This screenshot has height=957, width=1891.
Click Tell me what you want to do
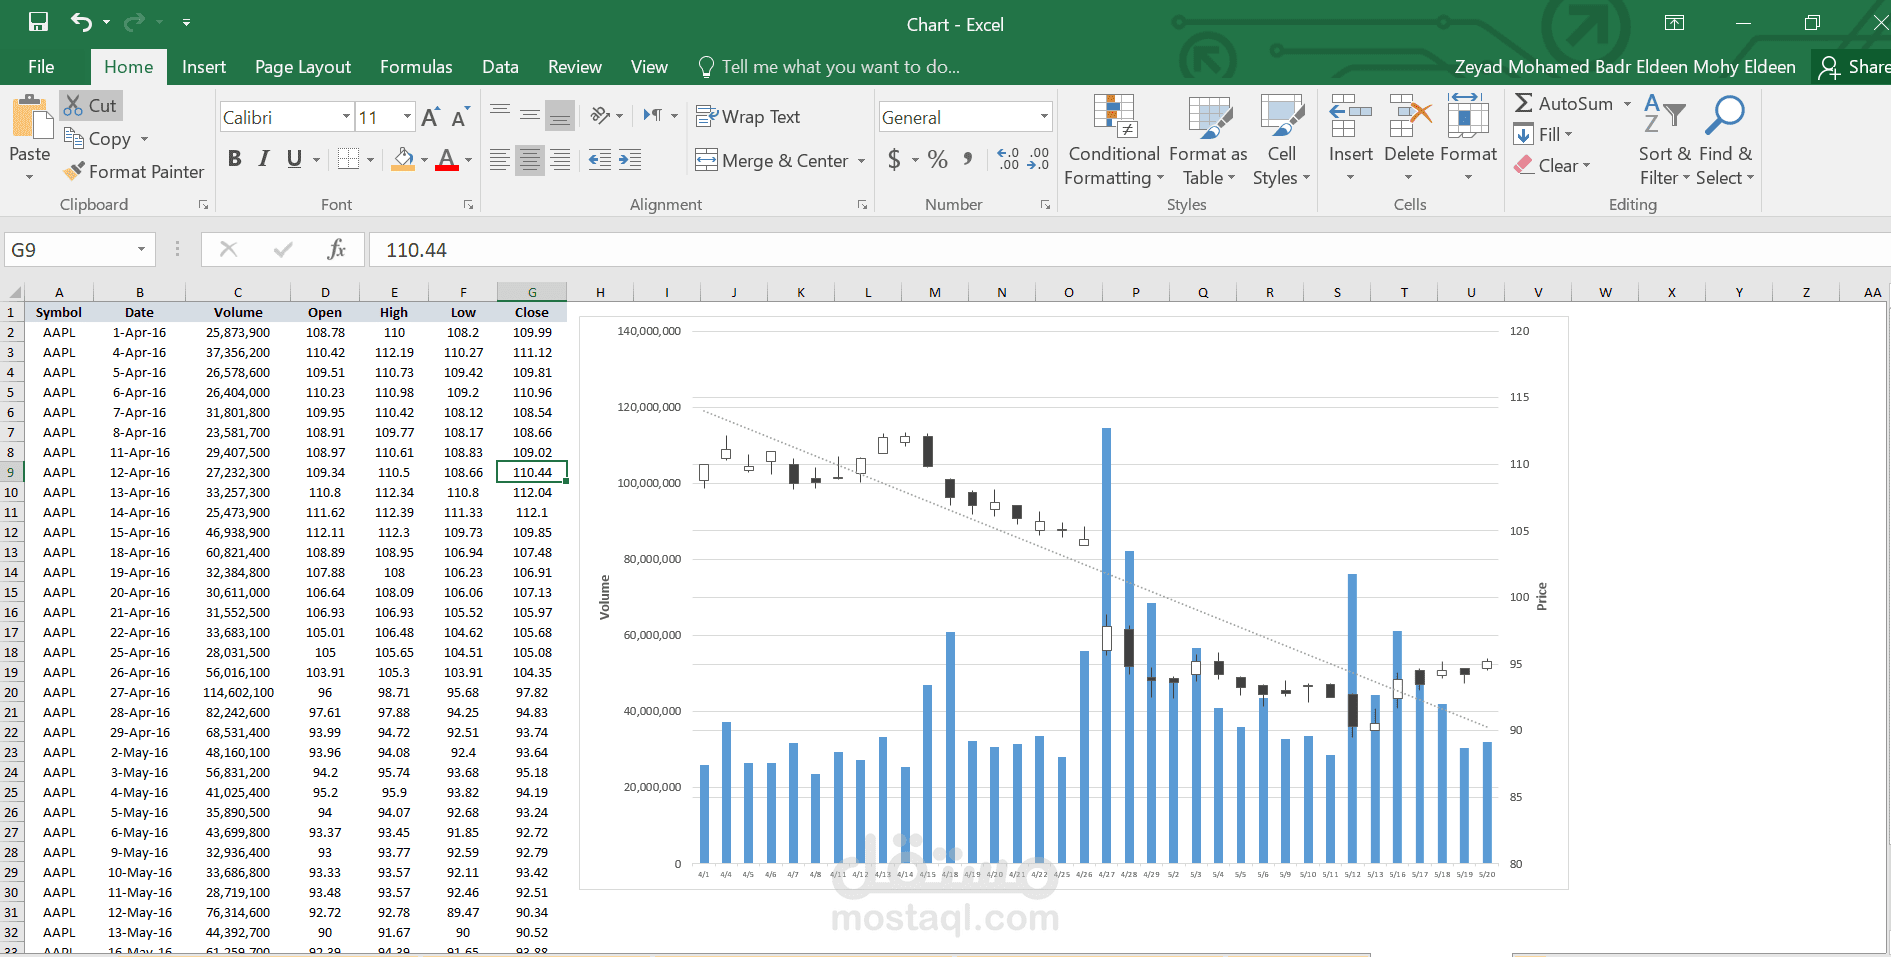pos(829,67)
